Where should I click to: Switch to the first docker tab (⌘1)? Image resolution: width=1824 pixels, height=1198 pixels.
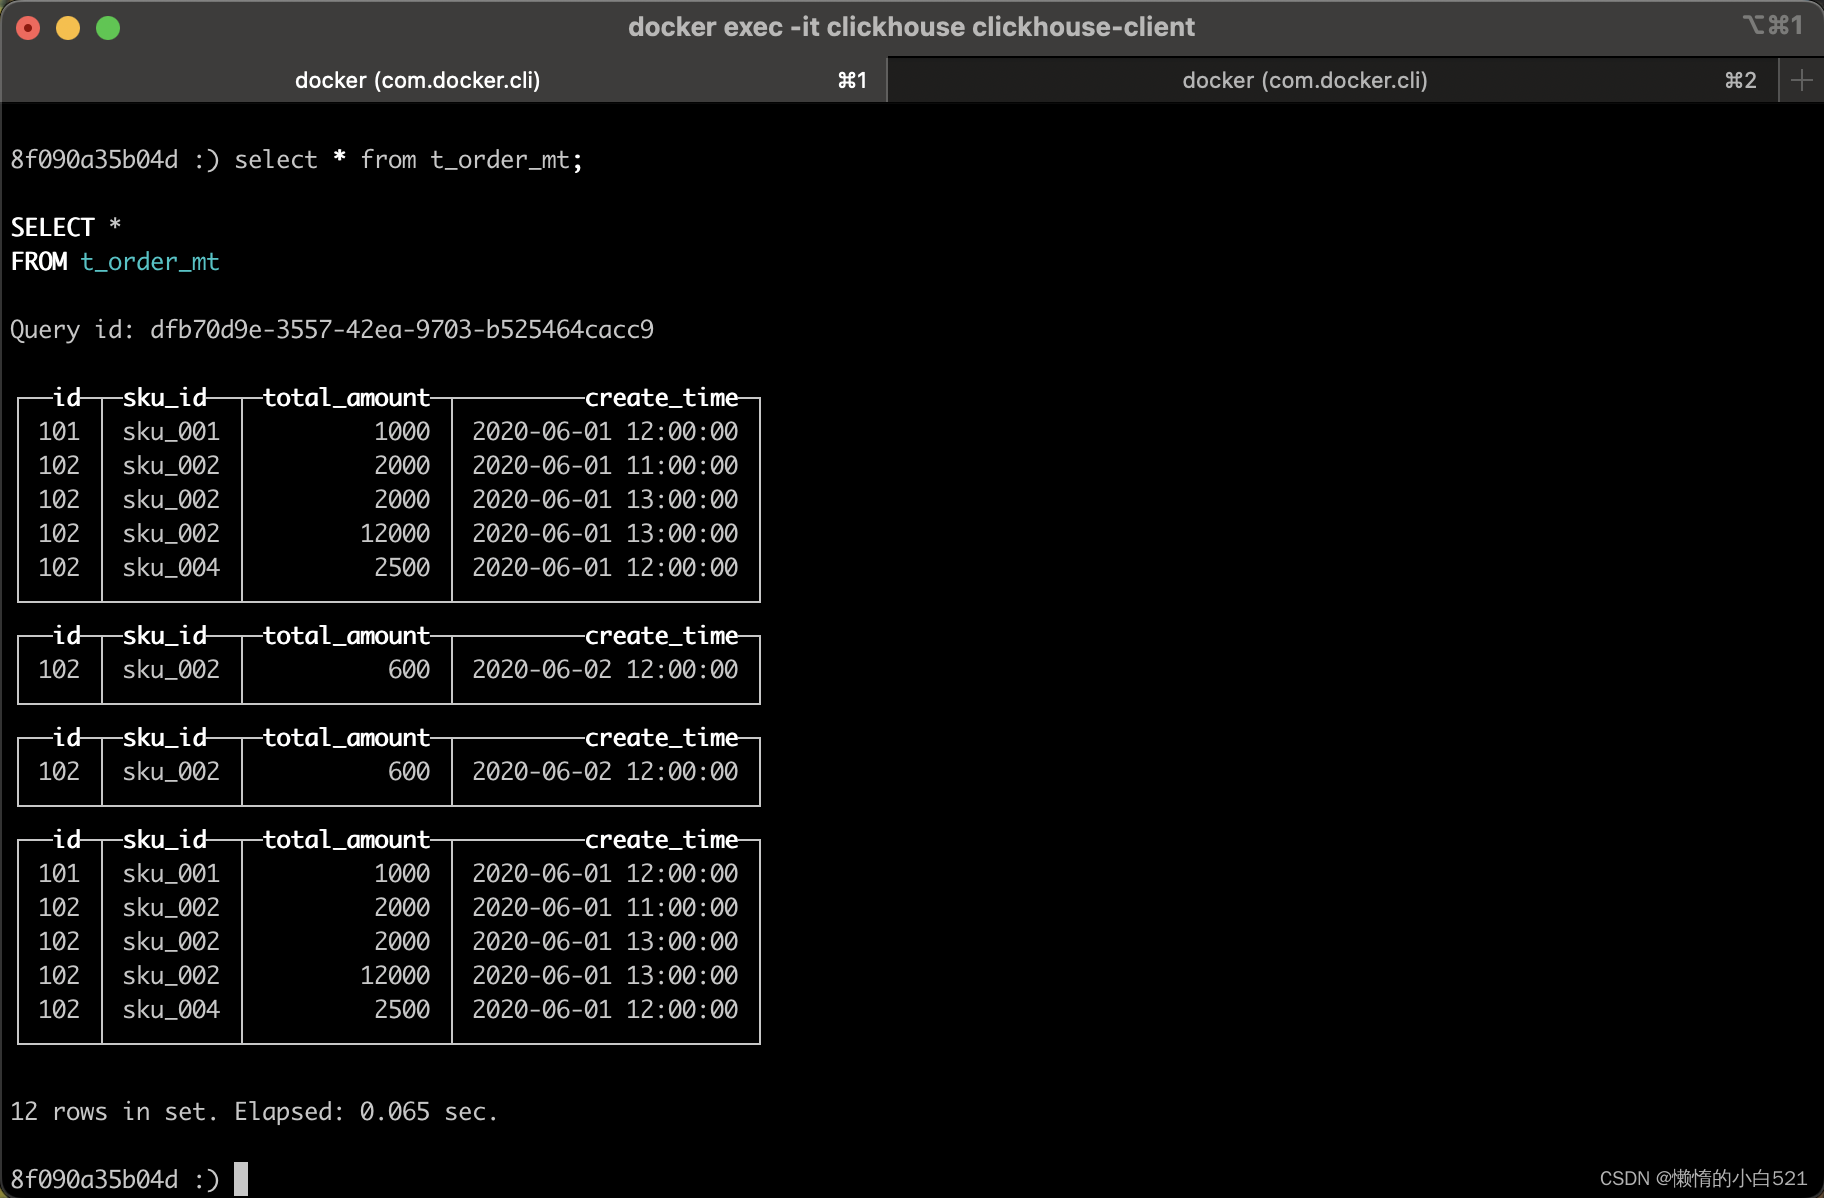(443, 80)
